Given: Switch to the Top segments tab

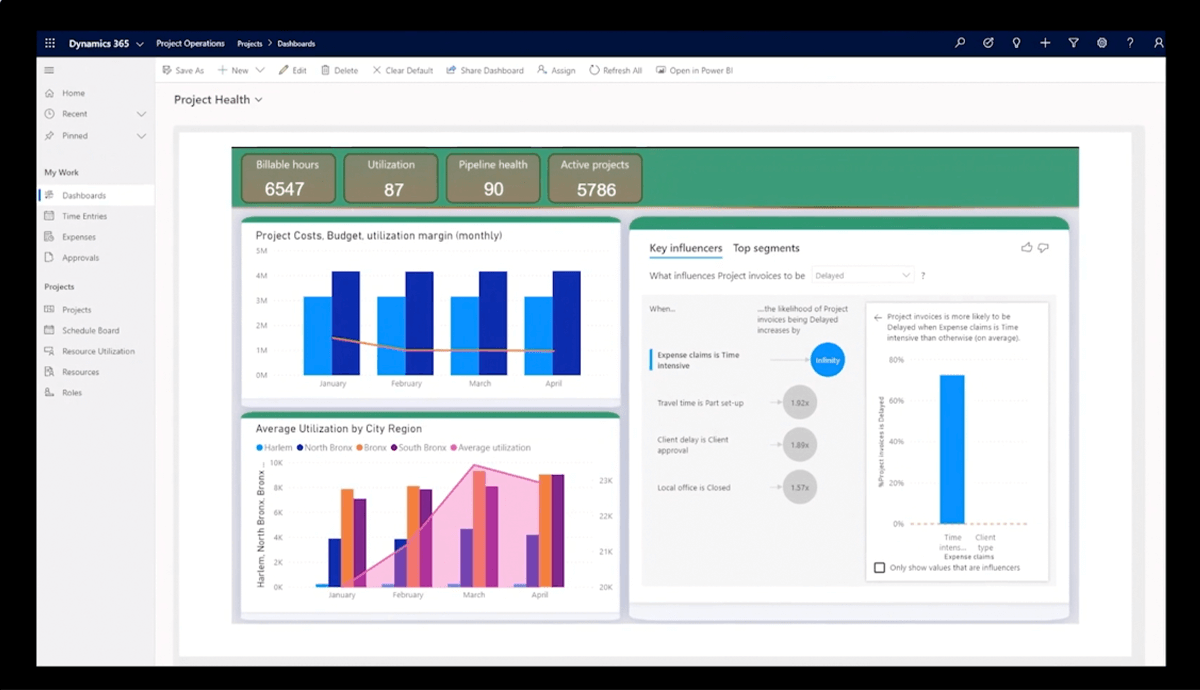Looking at the screenshot, I should tap(764, 248).
